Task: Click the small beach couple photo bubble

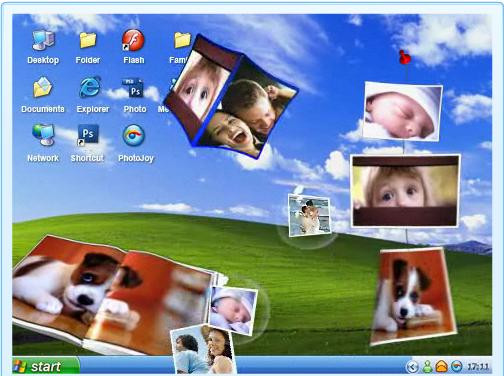Action: [x=310, y=215]
